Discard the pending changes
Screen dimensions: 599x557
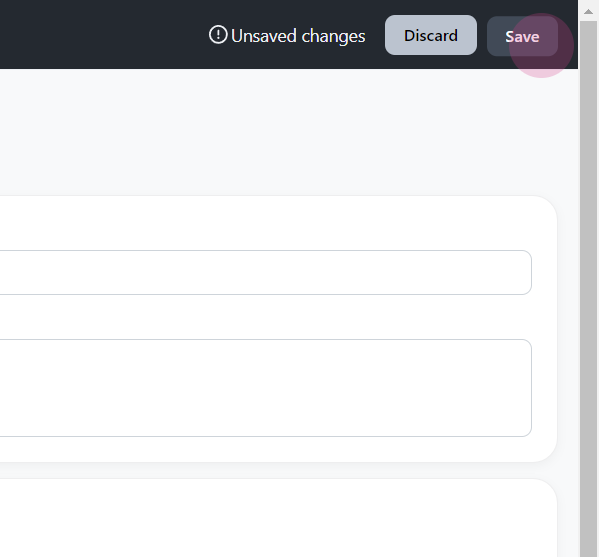(x=431, y=35)
